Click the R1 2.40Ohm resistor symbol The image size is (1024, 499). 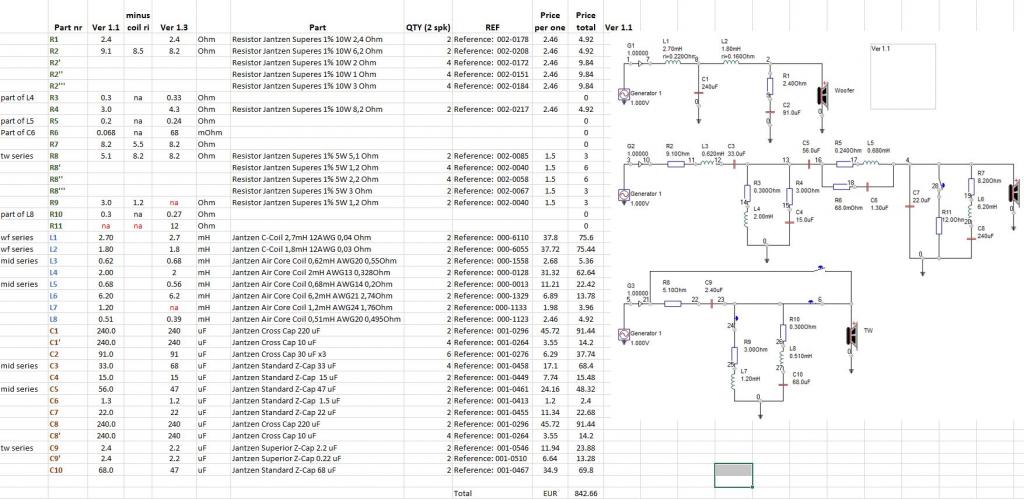(770, 86)
